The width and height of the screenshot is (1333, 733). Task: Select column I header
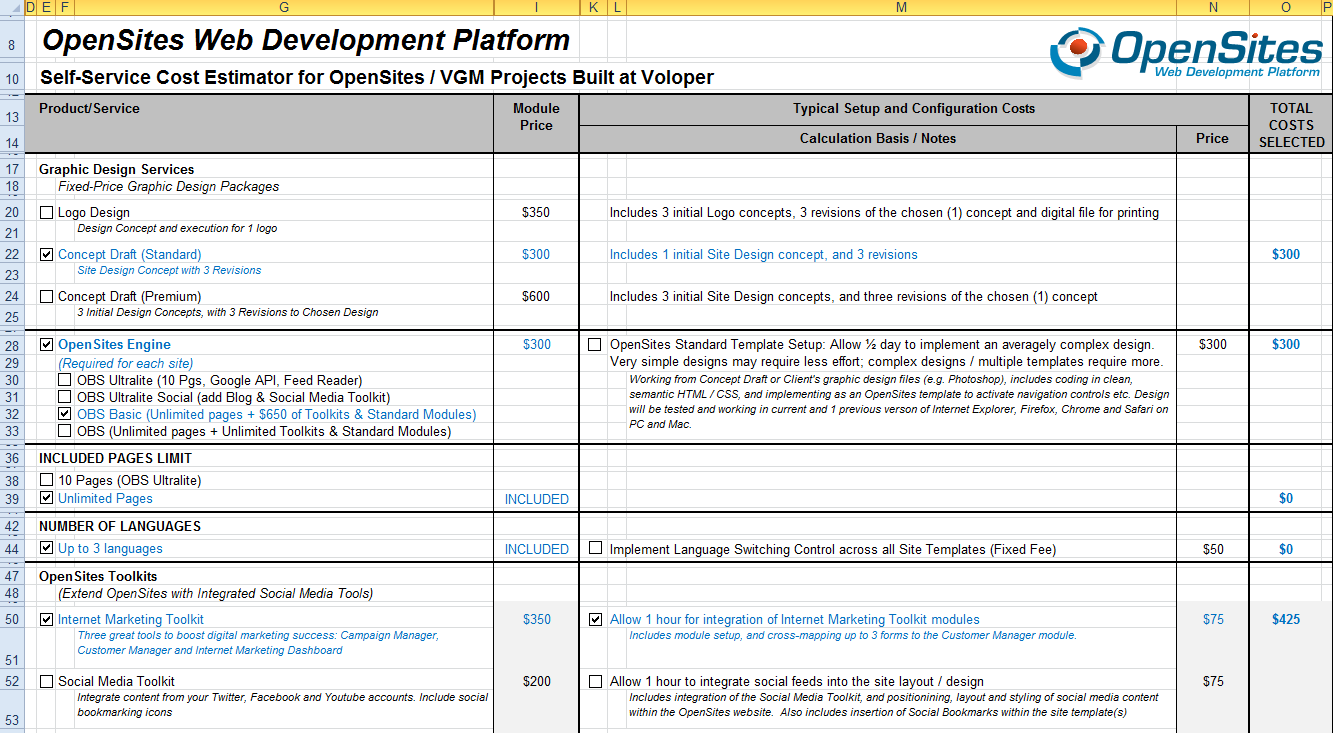click(536, 7)
